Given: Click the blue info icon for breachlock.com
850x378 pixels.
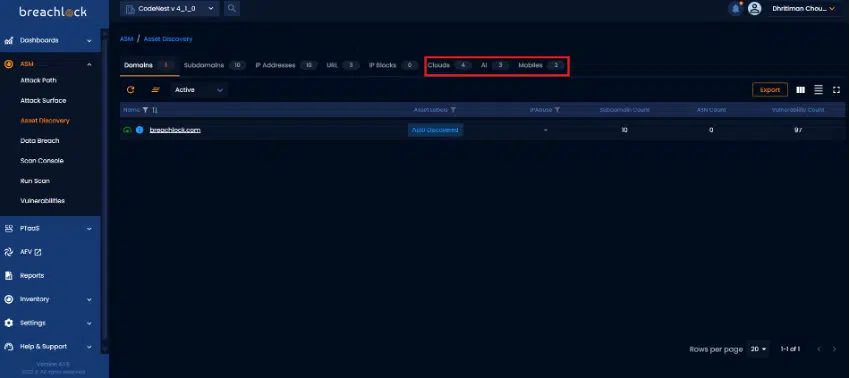Looking at the screenshot, I should (139, 130).
